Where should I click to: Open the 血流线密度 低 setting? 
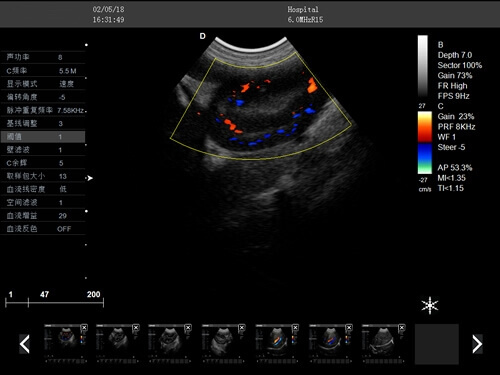click(43, 189)
